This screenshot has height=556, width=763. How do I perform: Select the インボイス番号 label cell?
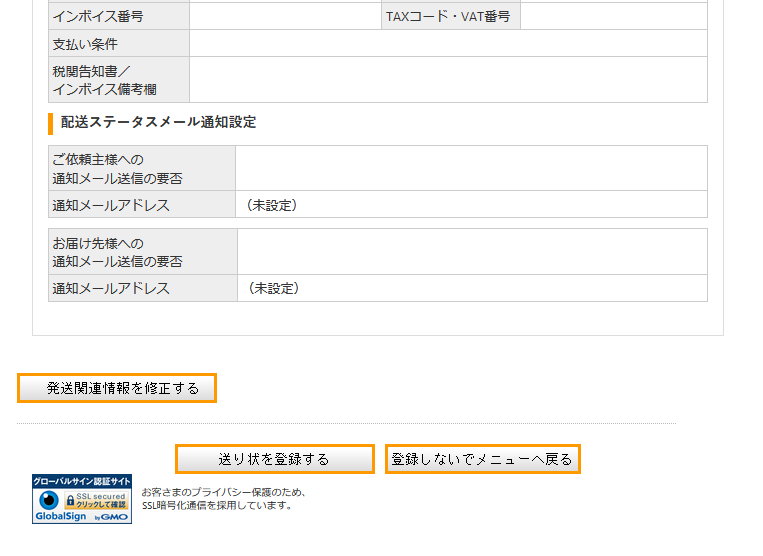[119, 17]
